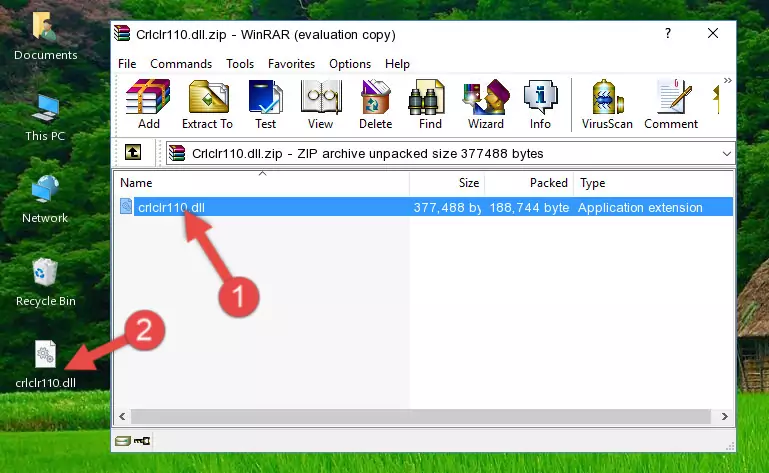Click the horizontal scrollbar left arrow
This screenshot has width=769, height=473.
click(122, 417)
